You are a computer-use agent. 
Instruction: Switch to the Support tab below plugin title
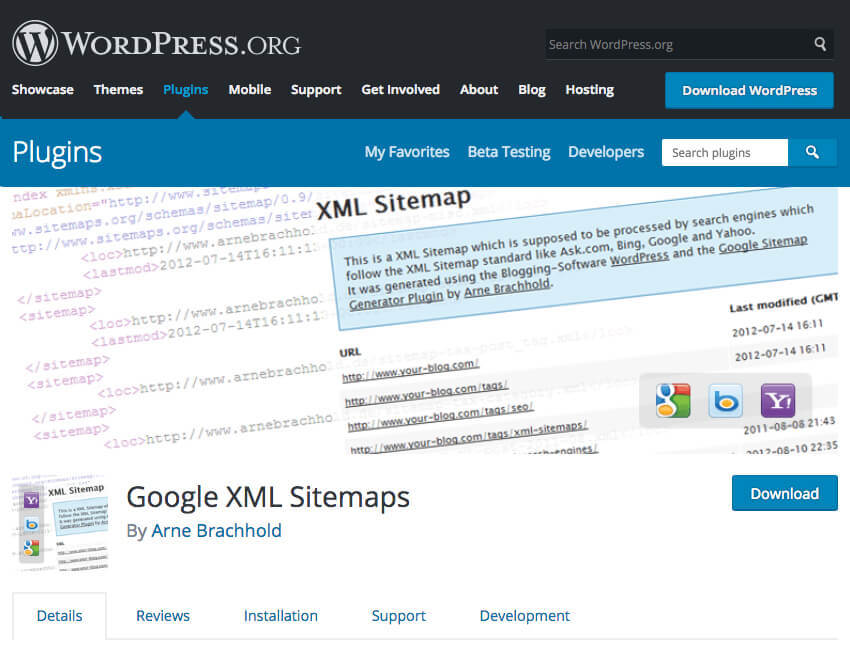tap(398, 616)
